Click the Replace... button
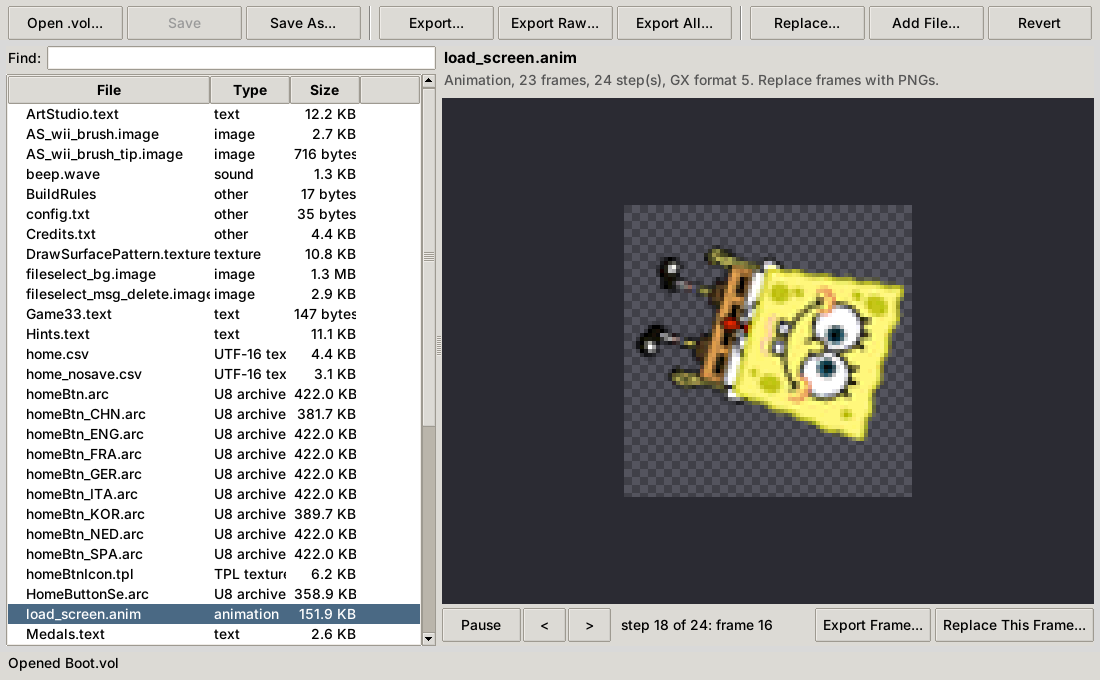 tap(807, 23)
